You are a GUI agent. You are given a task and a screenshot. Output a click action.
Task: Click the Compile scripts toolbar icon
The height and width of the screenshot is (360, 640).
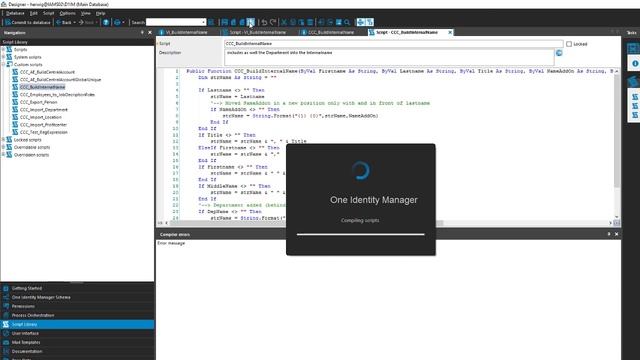click(x=251, y=22)
